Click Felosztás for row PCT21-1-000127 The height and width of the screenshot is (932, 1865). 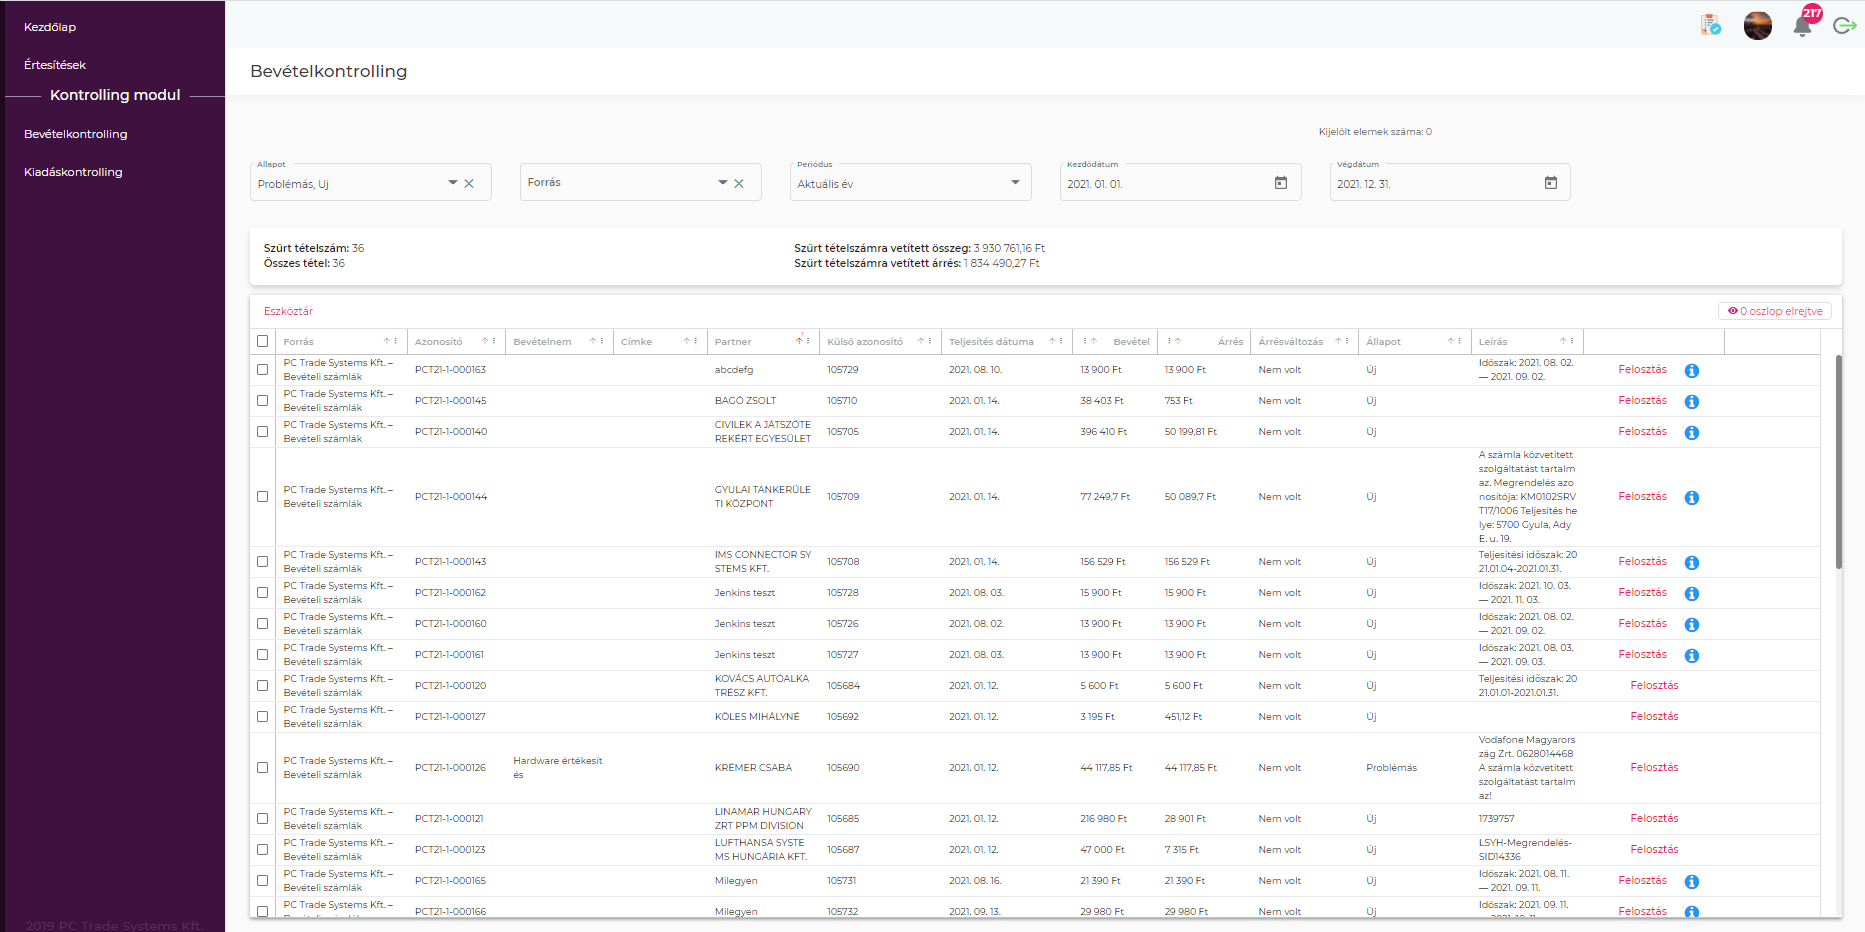point(1655,717)
